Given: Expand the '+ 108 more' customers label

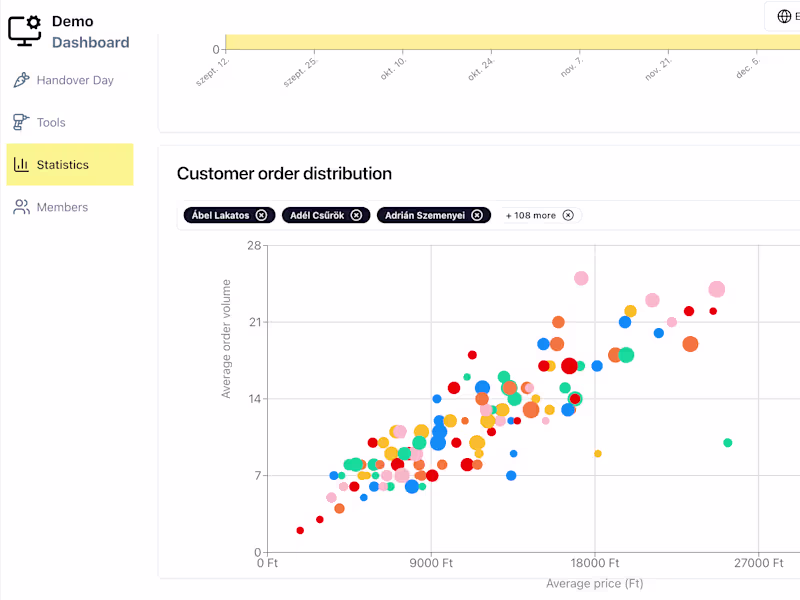Looking at the screenshot, I should [530, 215].
